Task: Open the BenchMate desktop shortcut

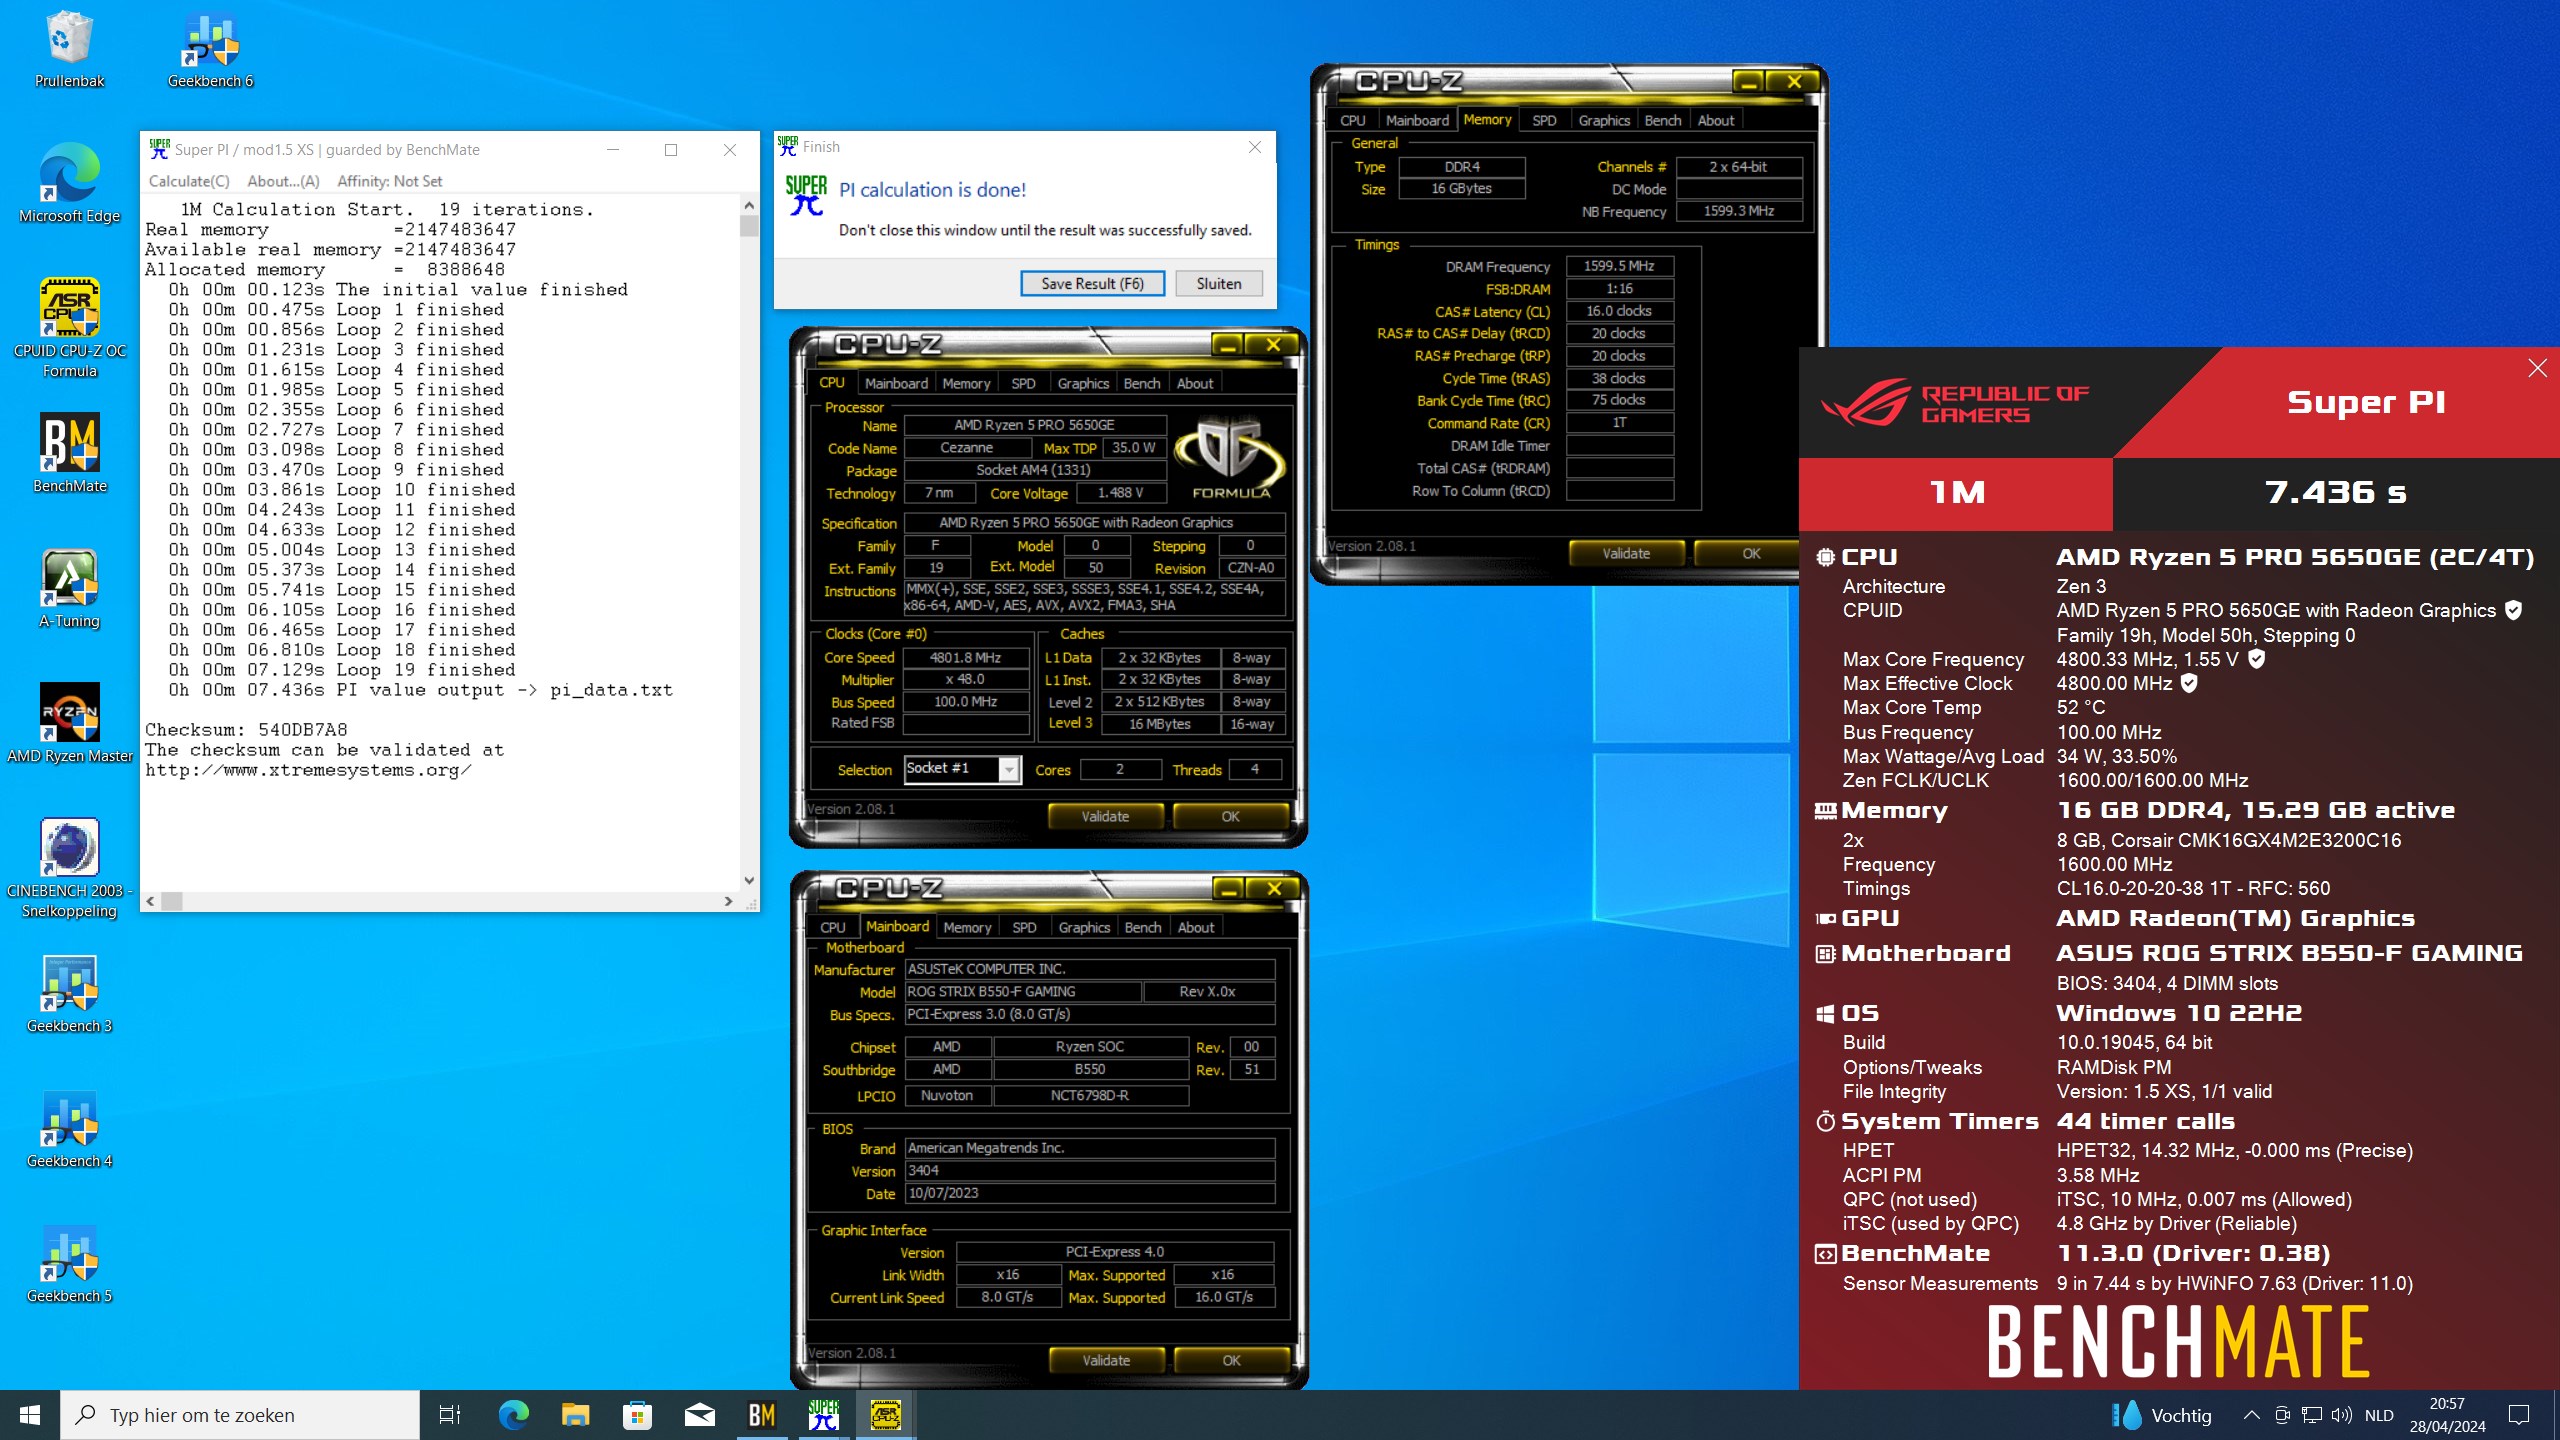Action: click(69, 455)
